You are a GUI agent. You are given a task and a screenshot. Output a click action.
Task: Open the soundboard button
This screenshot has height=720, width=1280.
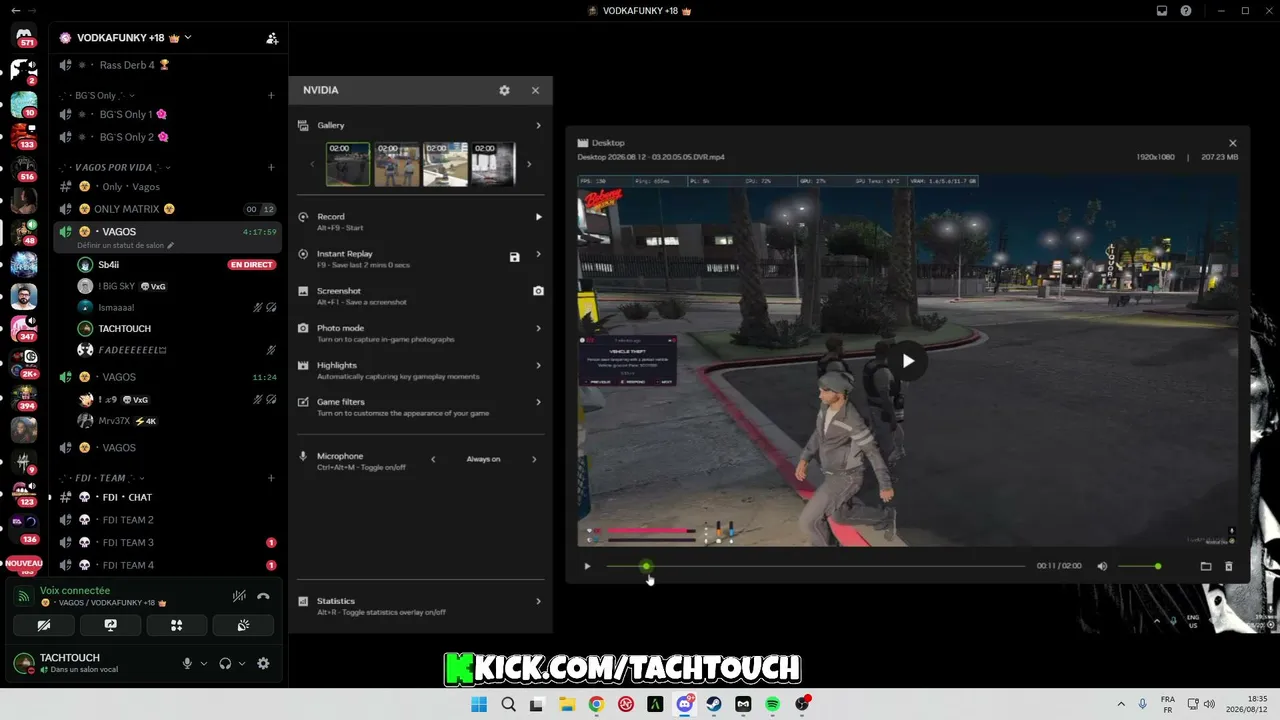[244, 625]
